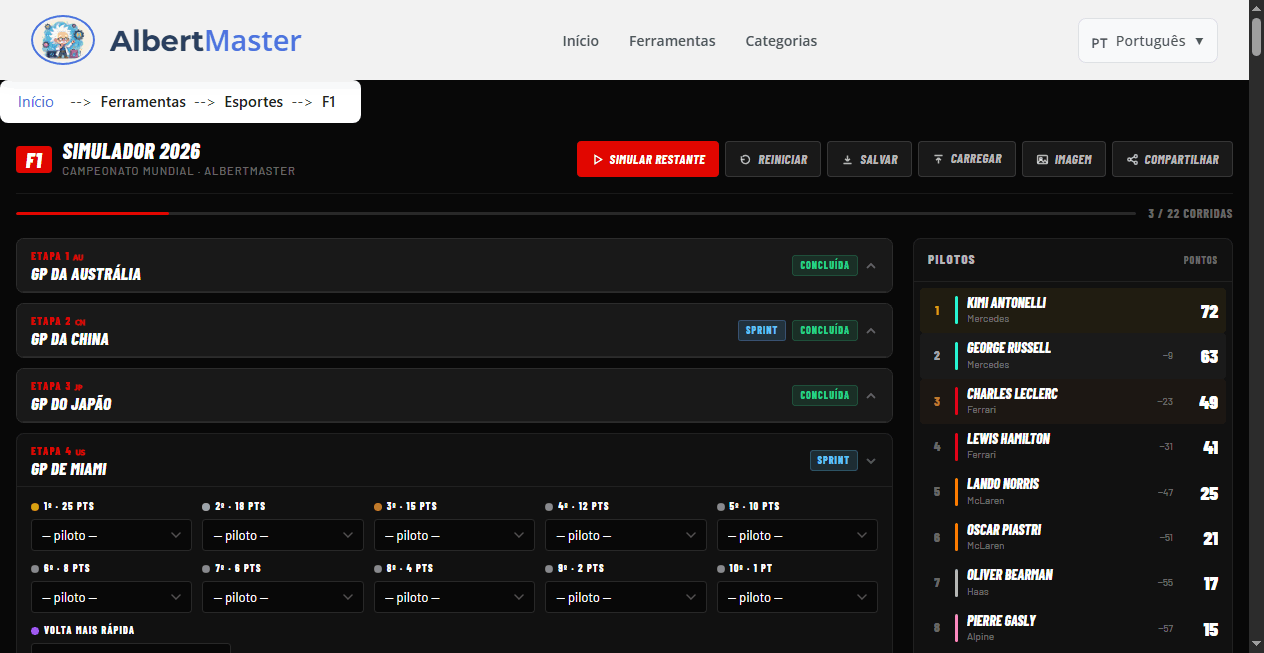1264x653 pixels.
Task: Open the Ferramentas menu
Action: [672, 41]
